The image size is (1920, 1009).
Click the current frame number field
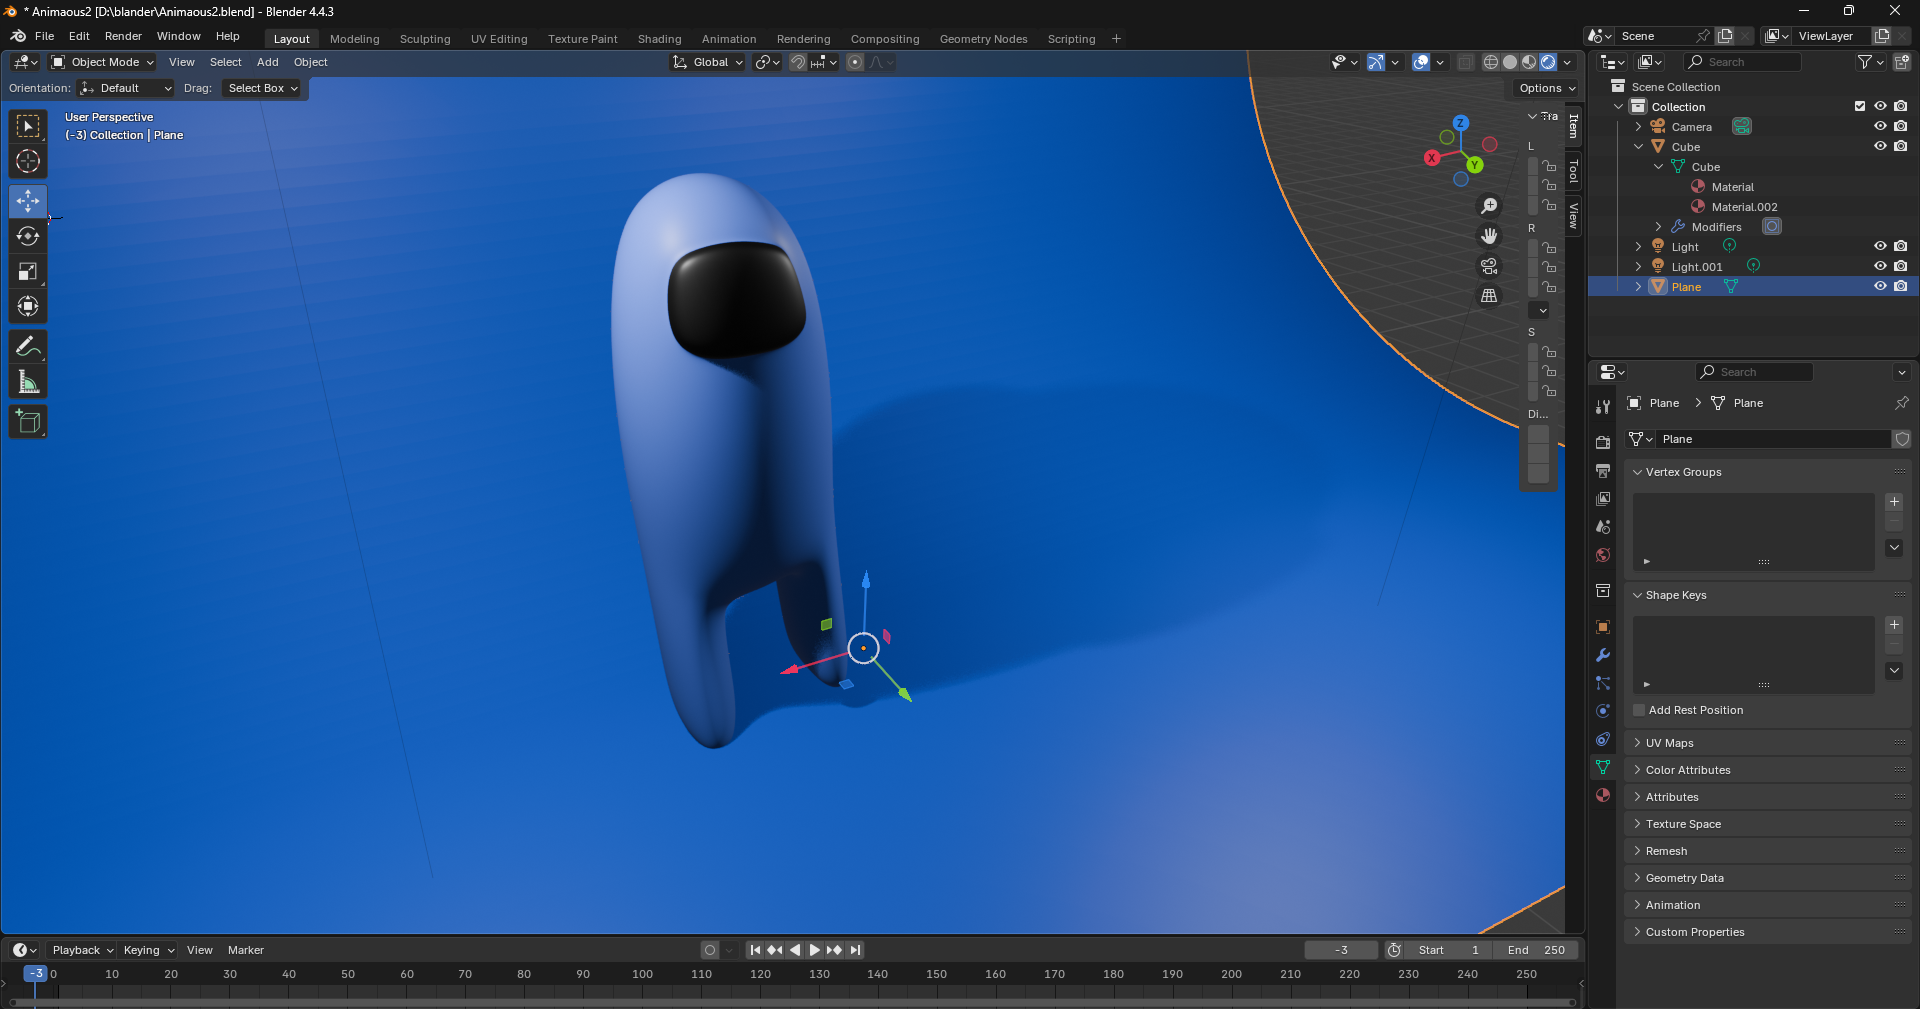tap(1341, 950)
